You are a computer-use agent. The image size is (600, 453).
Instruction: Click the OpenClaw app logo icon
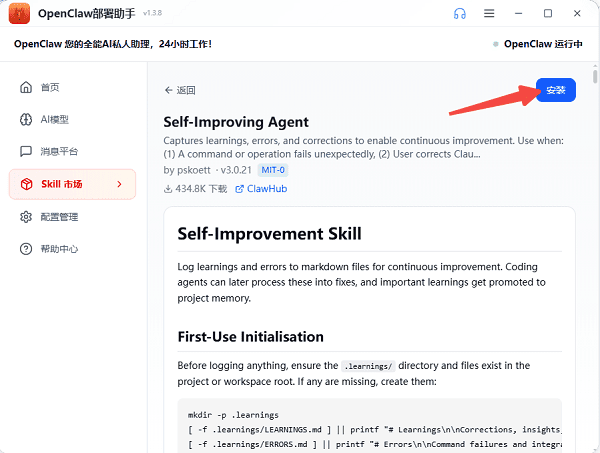click(19, 13)
